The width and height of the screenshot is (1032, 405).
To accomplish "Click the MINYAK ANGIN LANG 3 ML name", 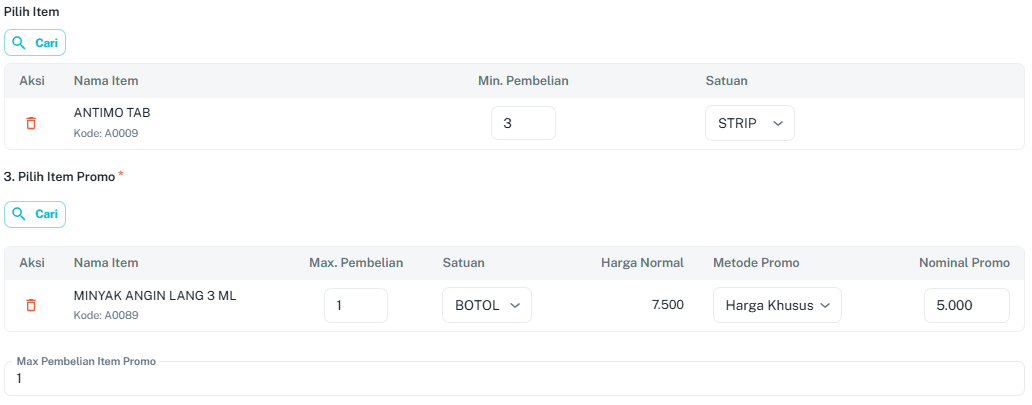I will point(155,296).
